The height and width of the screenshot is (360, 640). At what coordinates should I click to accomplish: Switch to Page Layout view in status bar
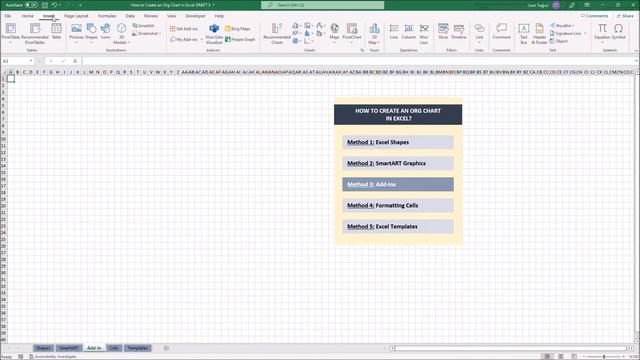[561, 356]
